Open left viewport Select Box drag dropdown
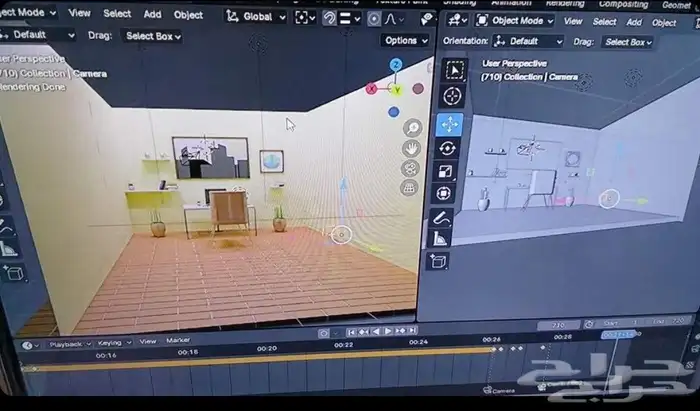Image resolution: width=700 pixels, height=411 pixels. click(153, 36)
